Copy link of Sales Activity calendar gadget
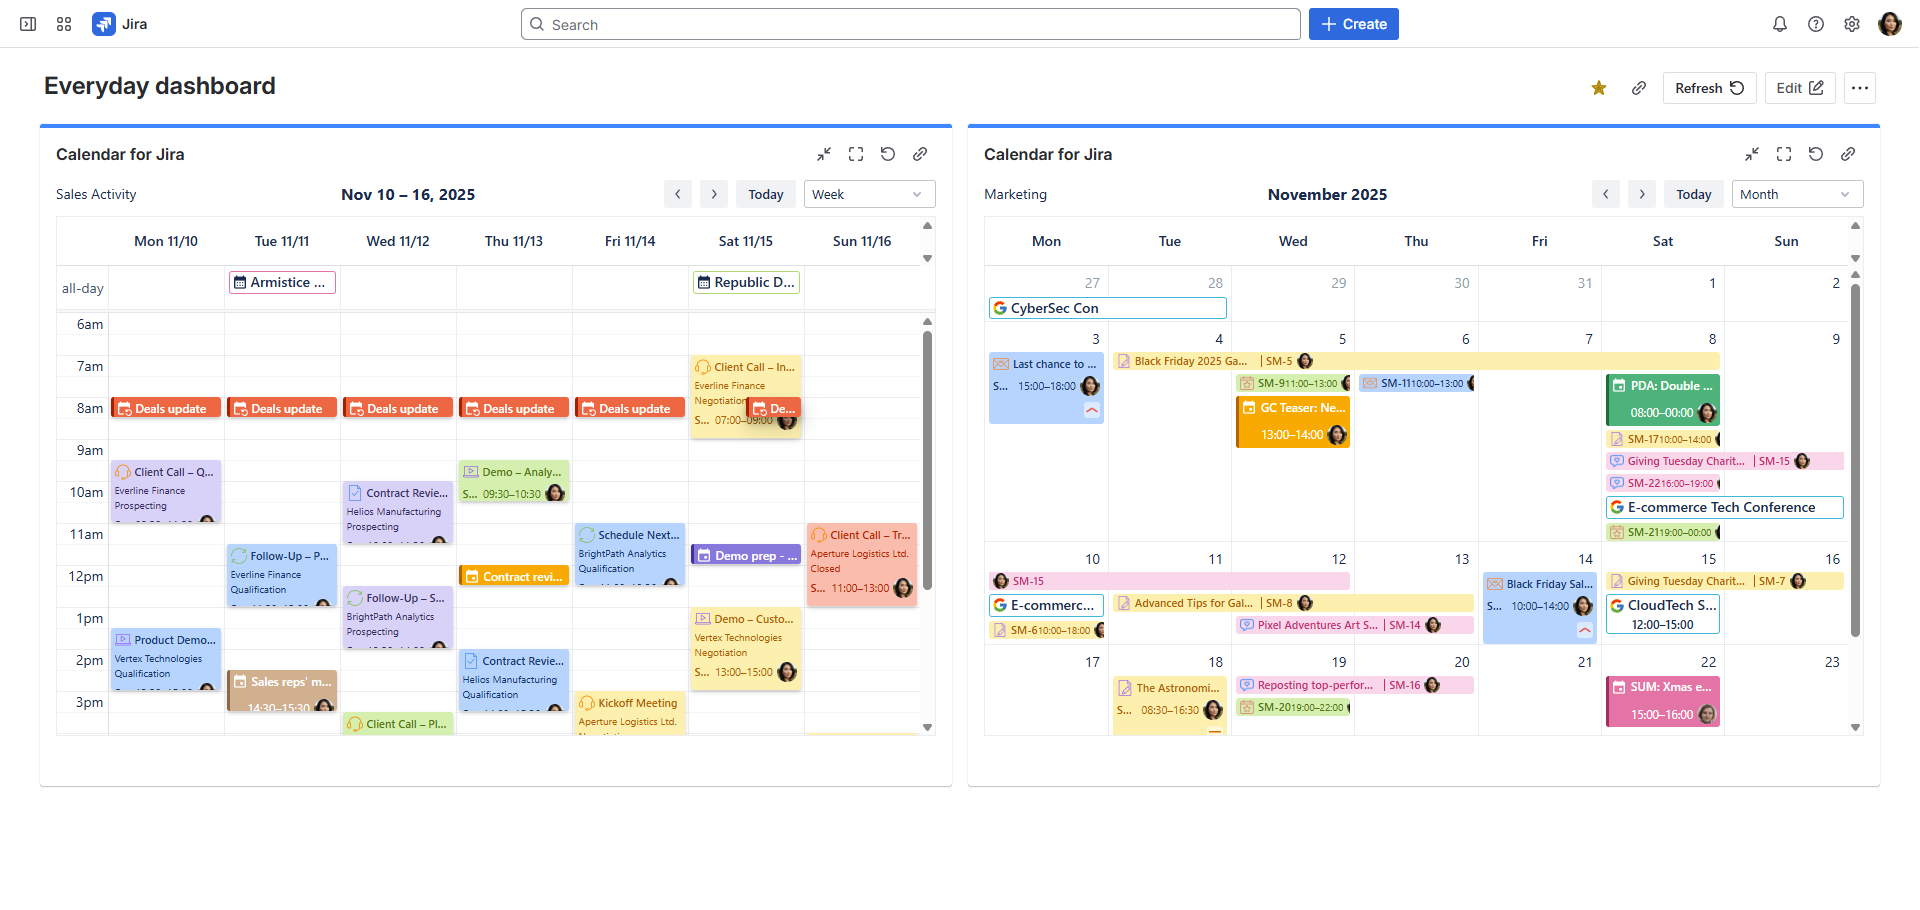The image size is (1920, 910). 920,154
